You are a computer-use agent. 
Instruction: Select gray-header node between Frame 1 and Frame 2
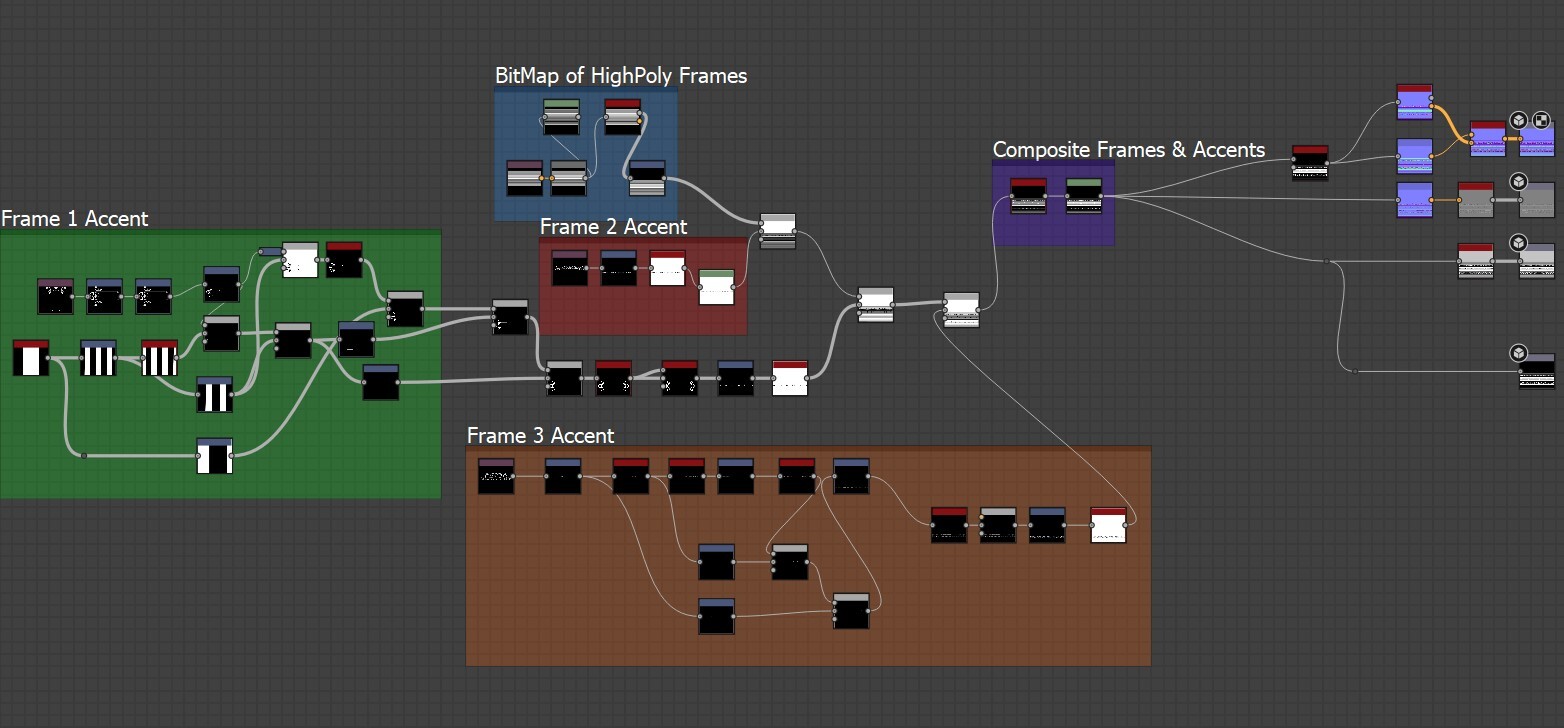510,317
